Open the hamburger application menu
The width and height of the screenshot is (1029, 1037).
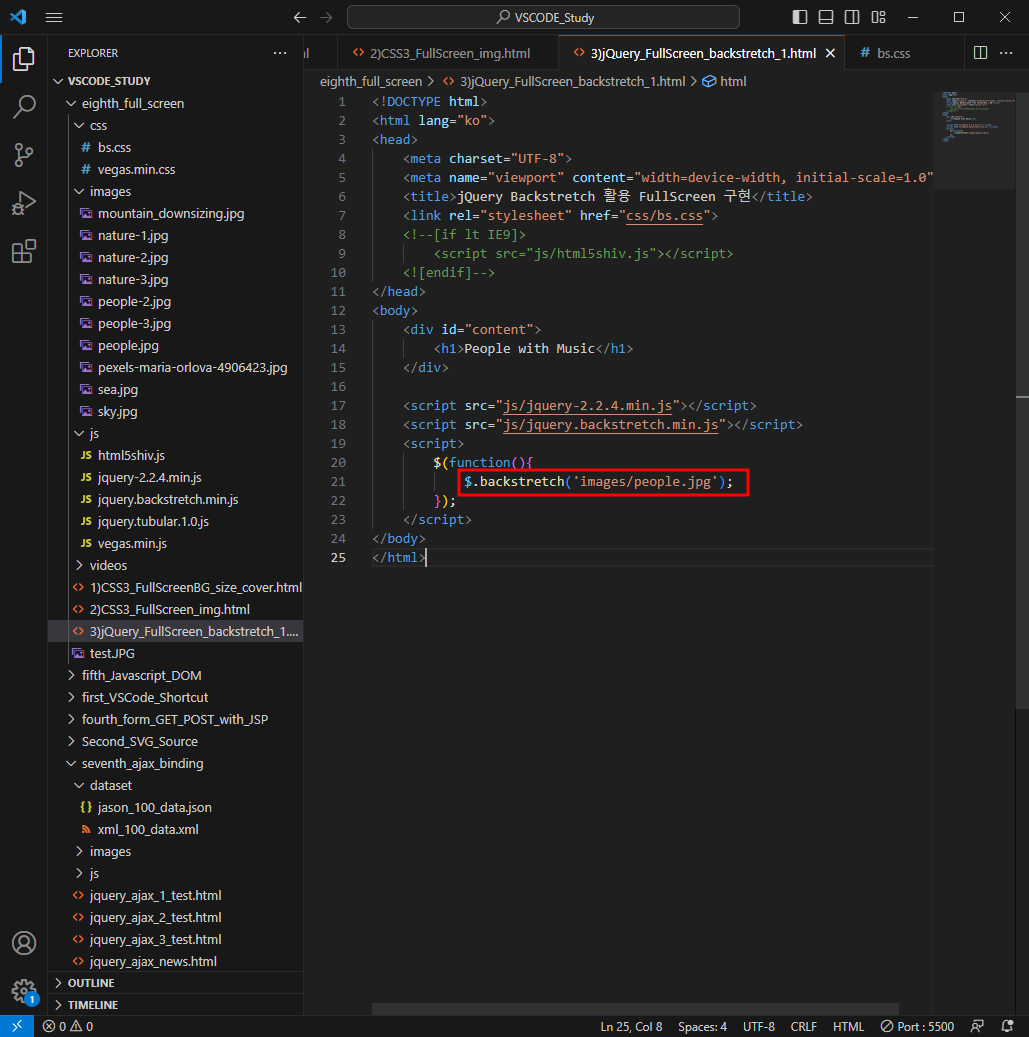54,17
